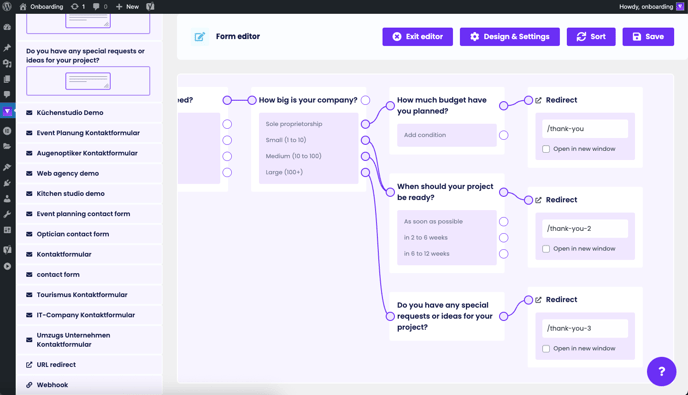Click the Sort button

[x=591, y=37]
